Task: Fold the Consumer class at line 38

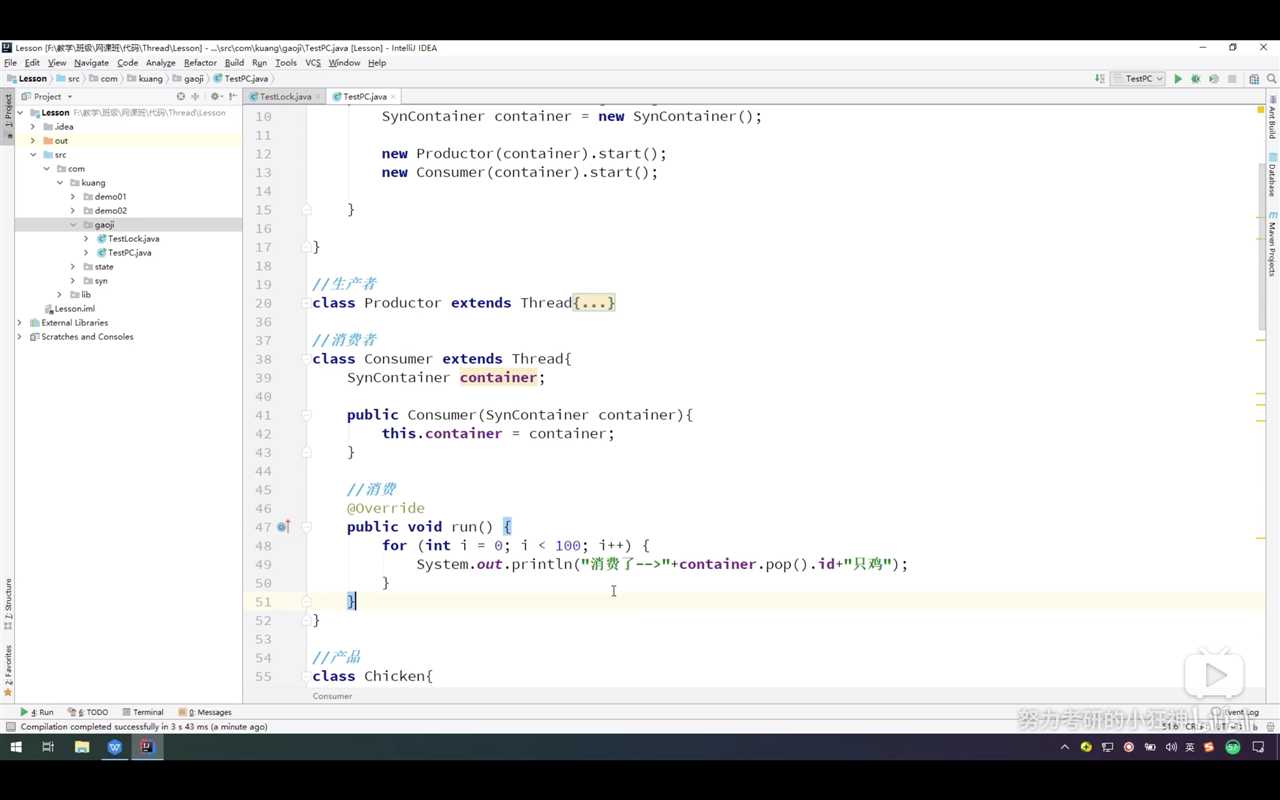Action: click(x=306, y=359)
